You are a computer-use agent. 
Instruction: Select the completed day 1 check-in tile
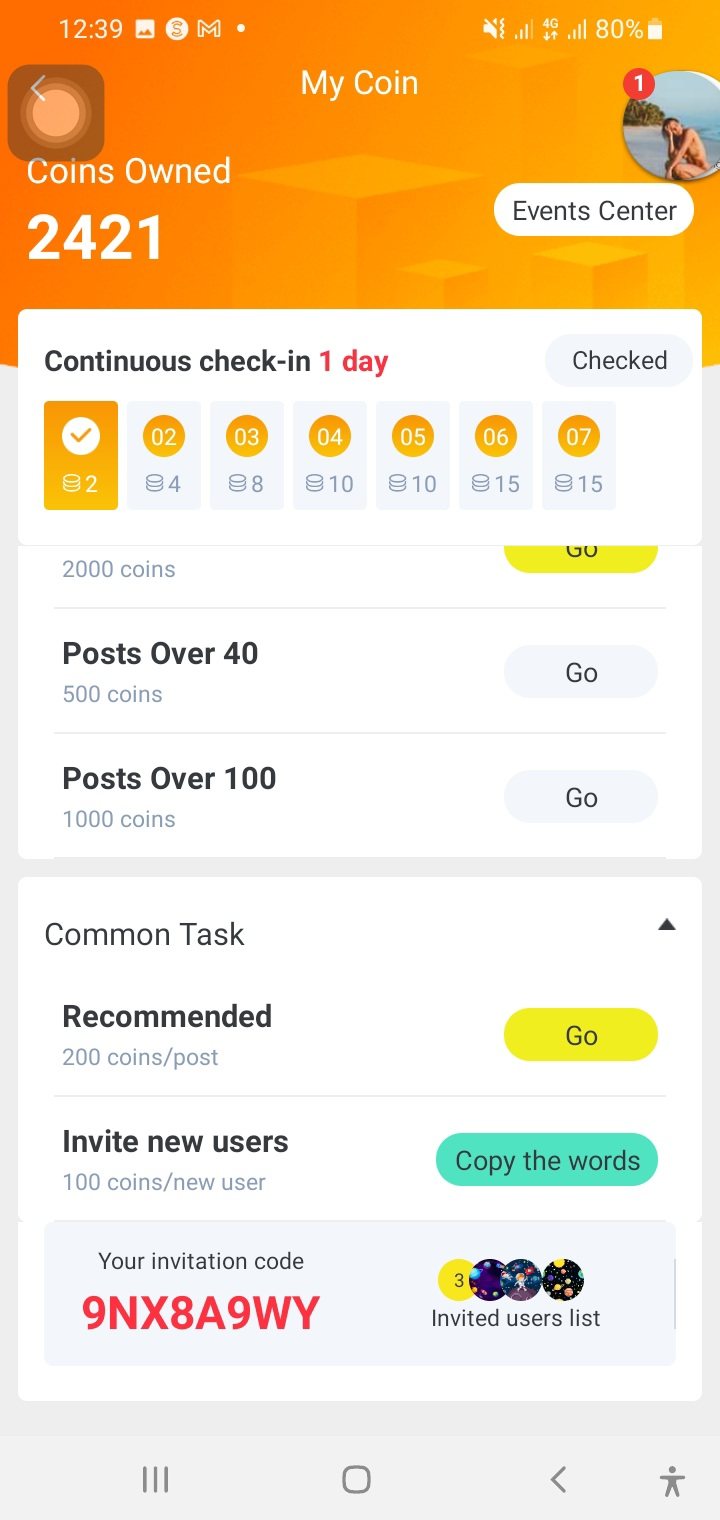[81, 455]
